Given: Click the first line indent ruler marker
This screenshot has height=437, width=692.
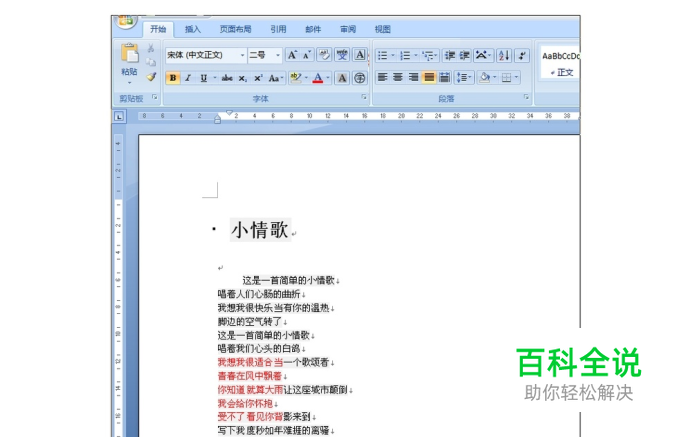Looking at the screenshot, I should tap(229, 113).
